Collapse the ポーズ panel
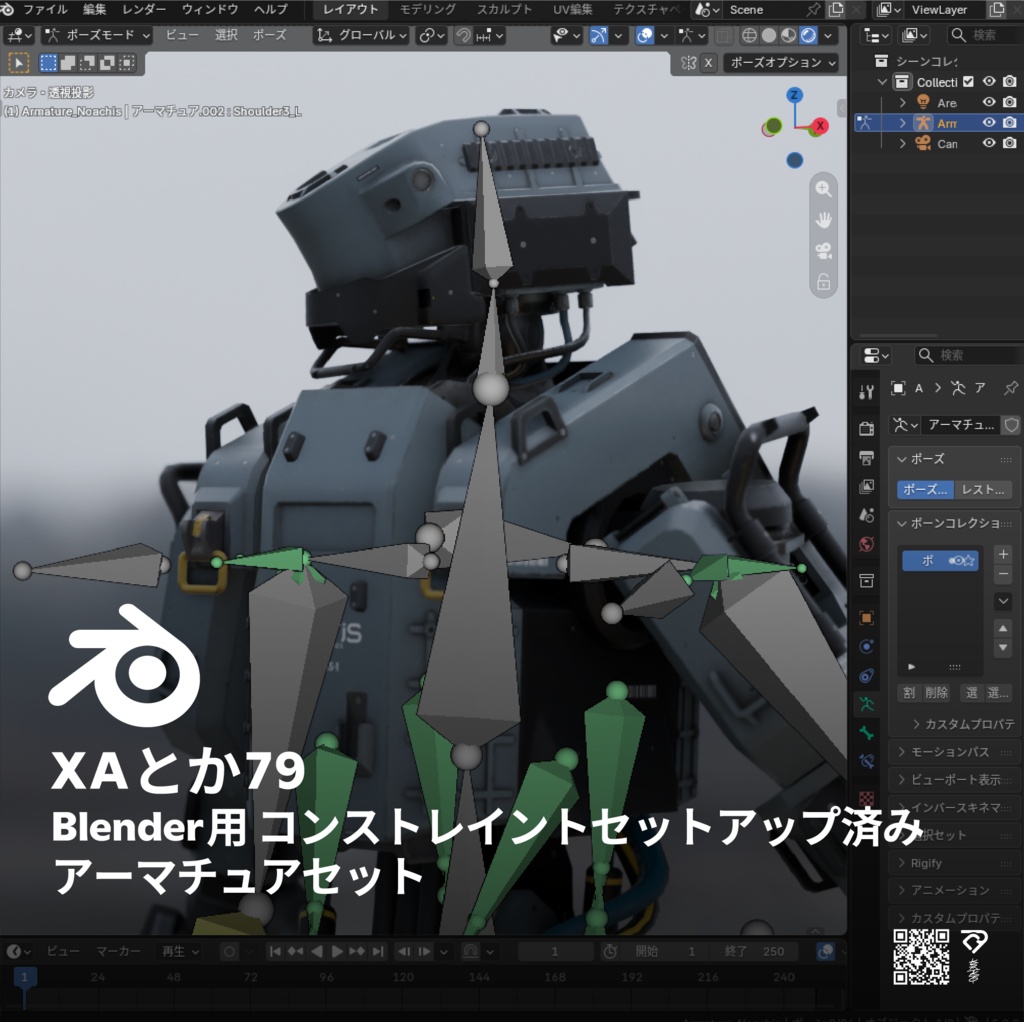Image resolution: width=1024 pixels, height=1022 pixels. pos(954,459)
